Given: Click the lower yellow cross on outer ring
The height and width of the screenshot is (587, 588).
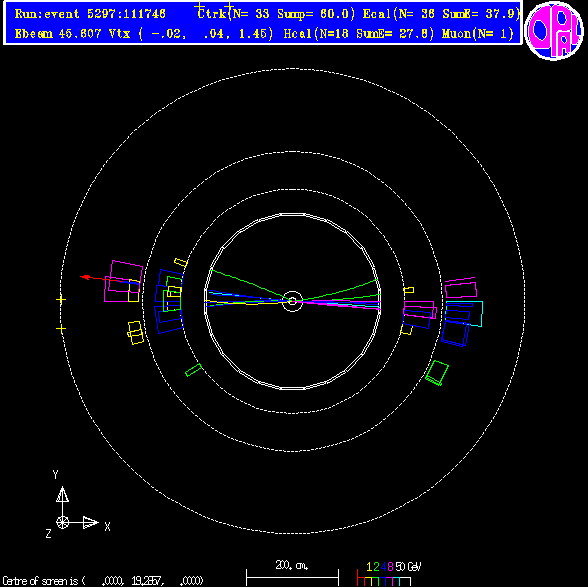Looking at the screenshot, I should (61, 329).
